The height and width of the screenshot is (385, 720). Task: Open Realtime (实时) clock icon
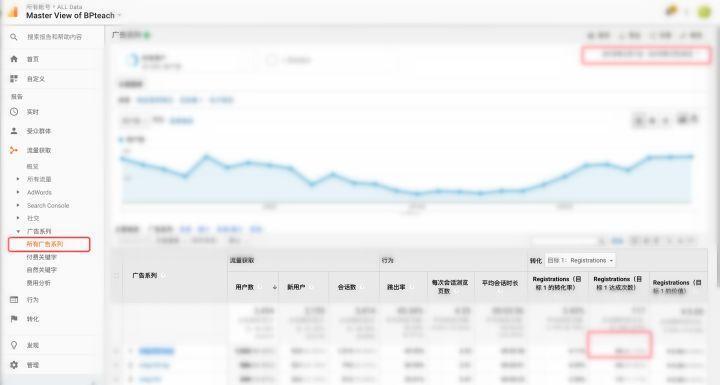point(14,112)
